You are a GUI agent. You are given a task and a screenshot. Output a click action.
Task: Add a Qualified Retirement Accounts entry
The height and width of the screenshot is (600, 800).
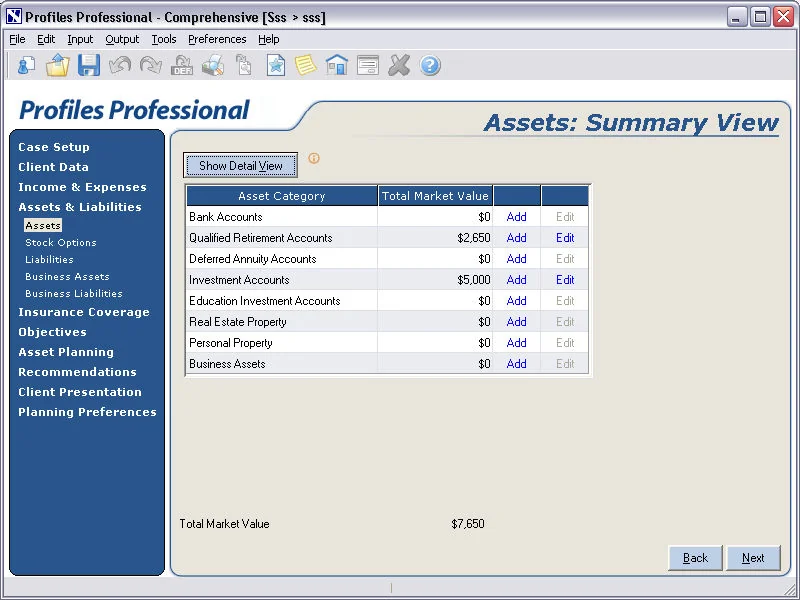[516, 238]
